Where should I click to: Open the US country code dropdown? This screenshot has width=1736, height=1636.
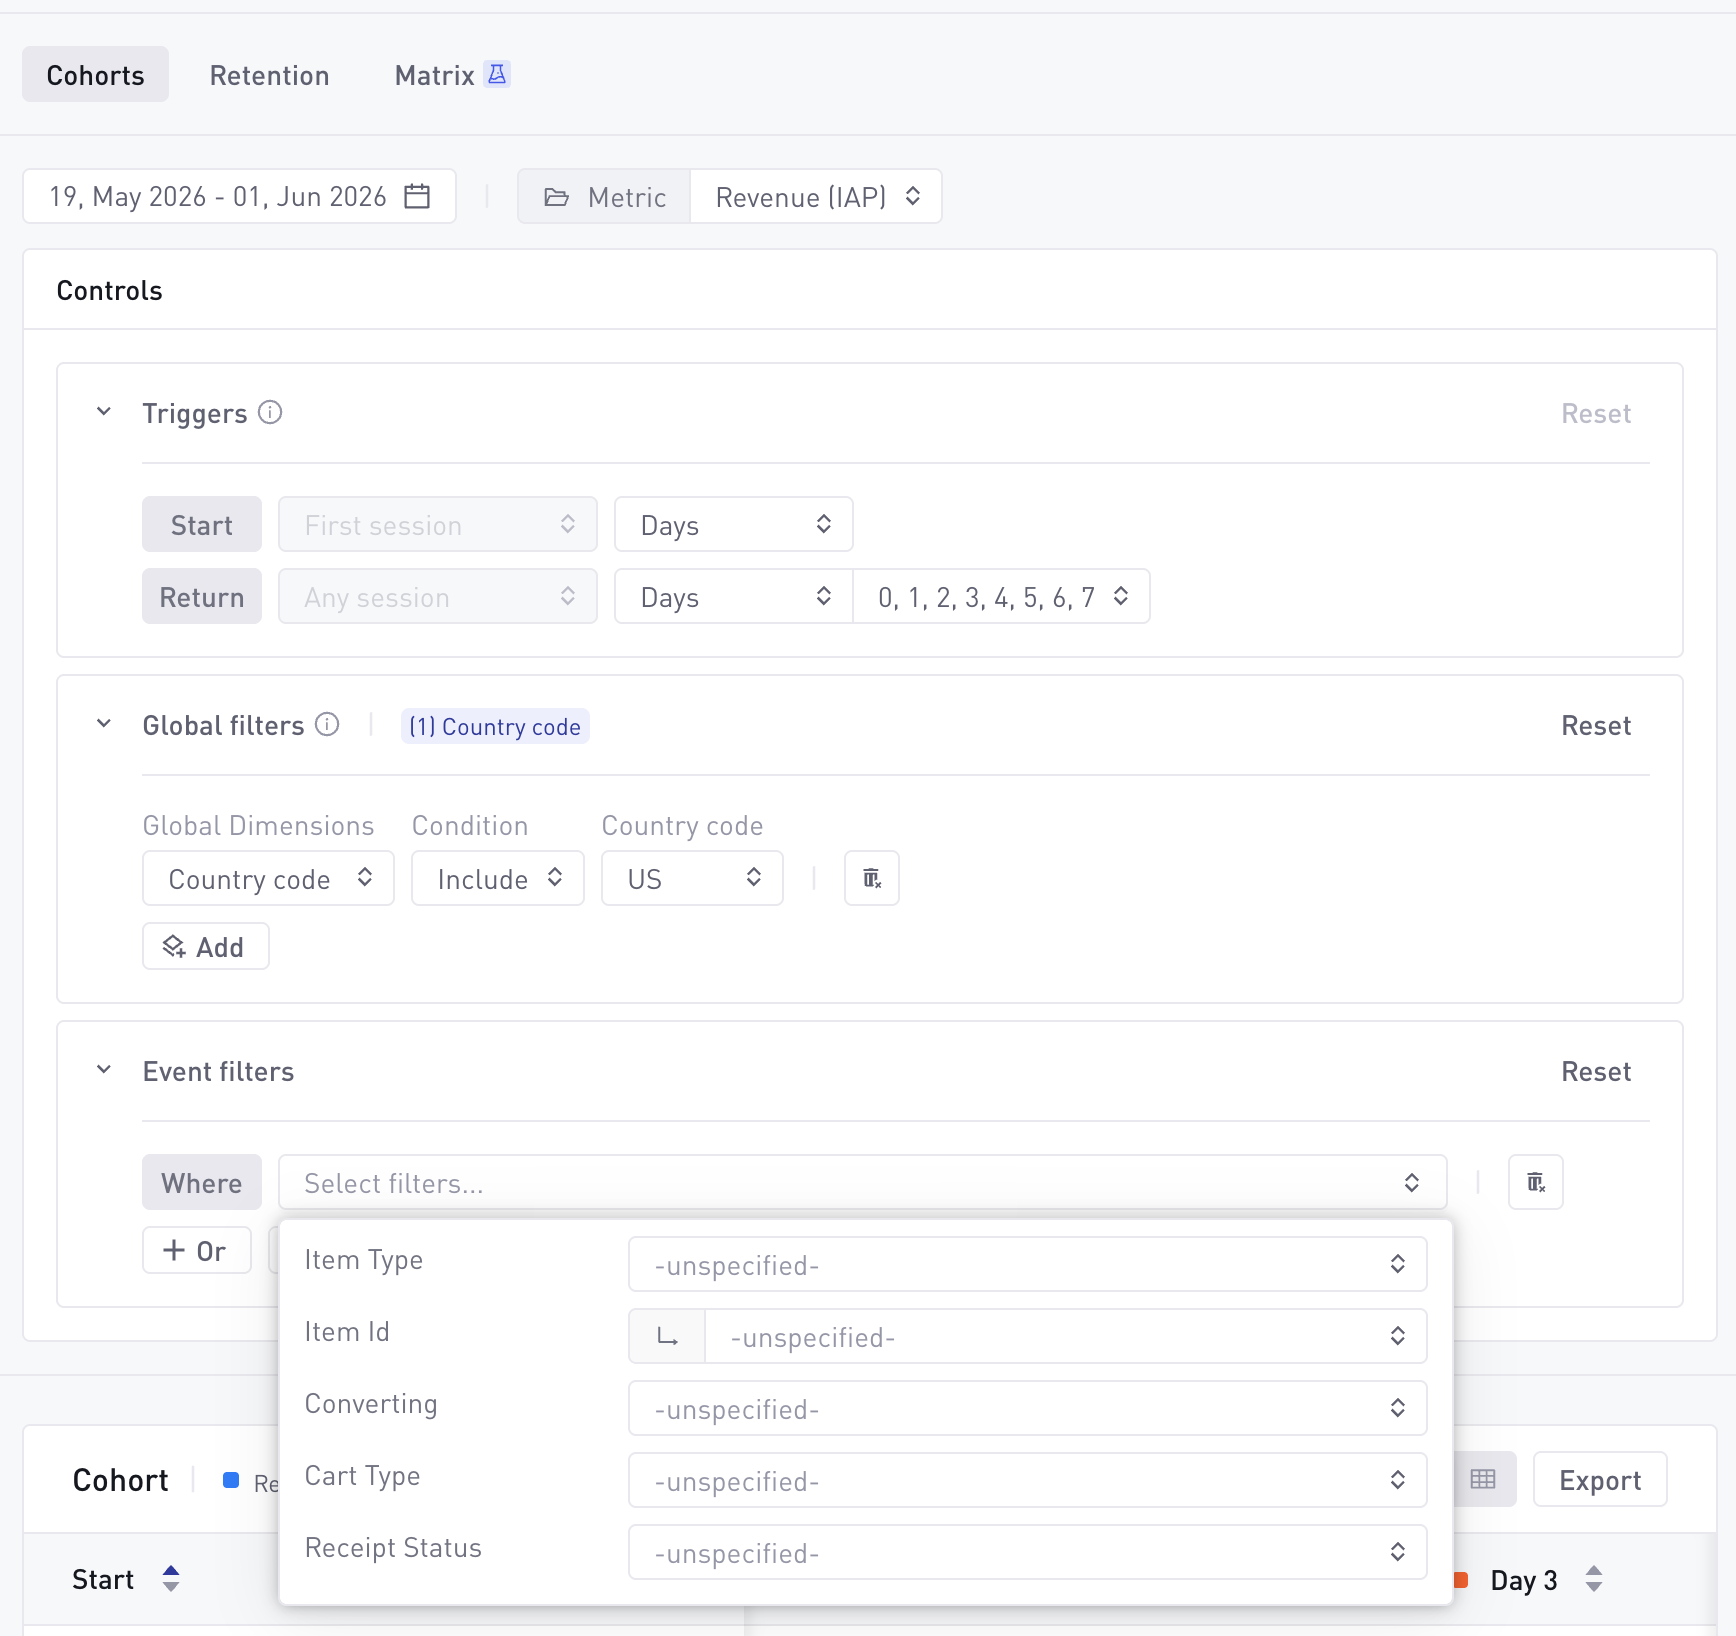[x=692, y=878]
